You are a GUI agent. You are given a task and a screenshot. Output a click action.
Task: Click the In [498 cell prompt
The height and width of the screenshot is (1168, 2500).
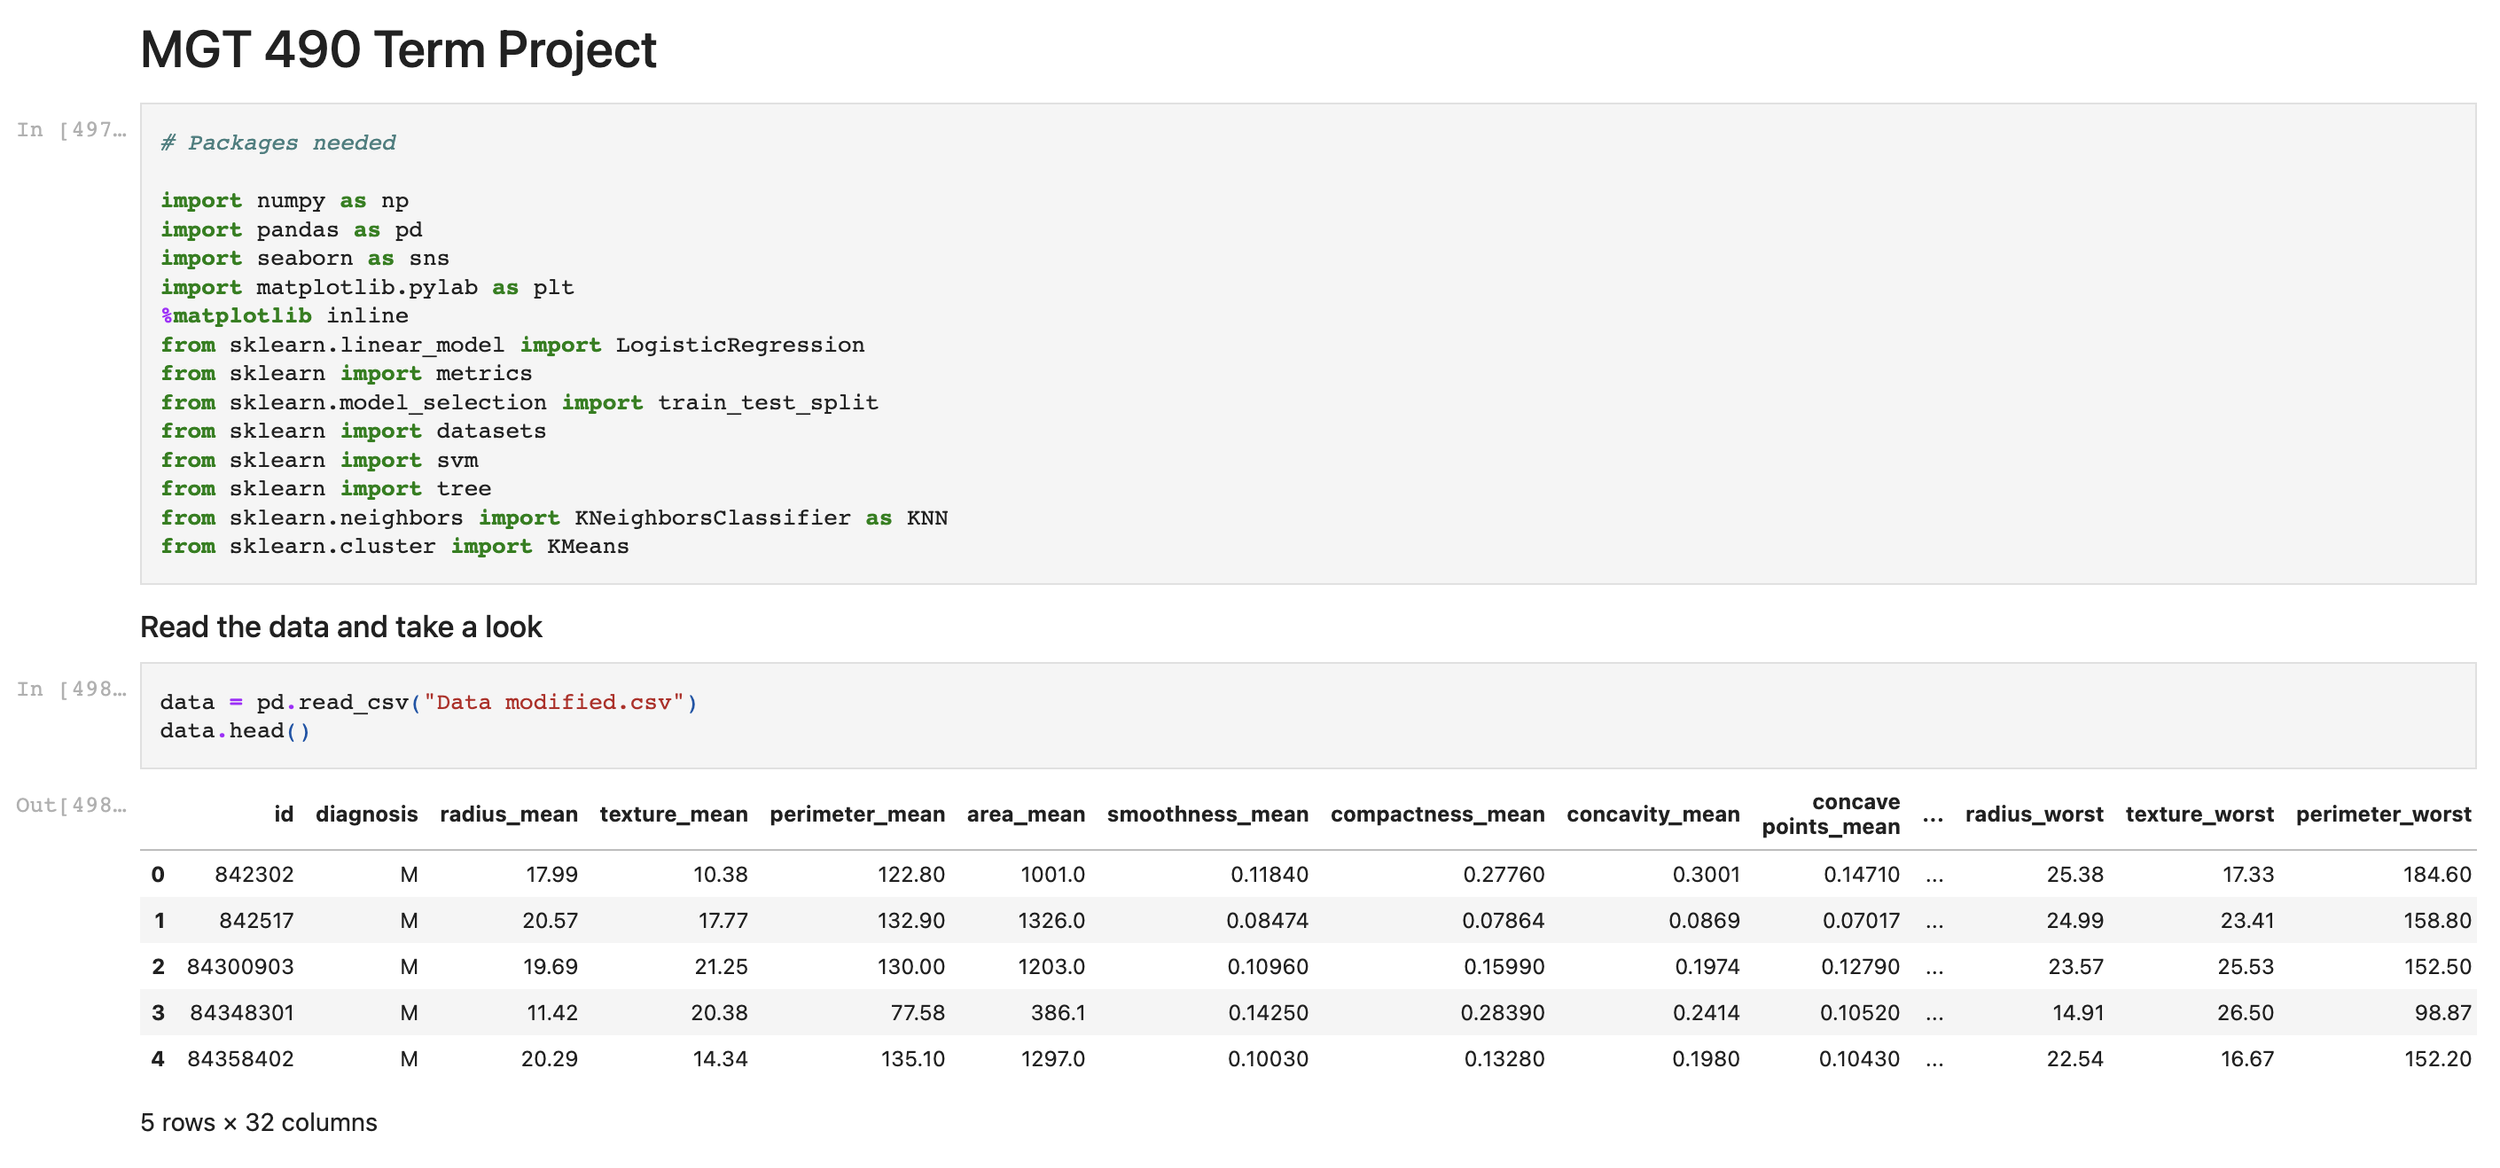(71, 689)
